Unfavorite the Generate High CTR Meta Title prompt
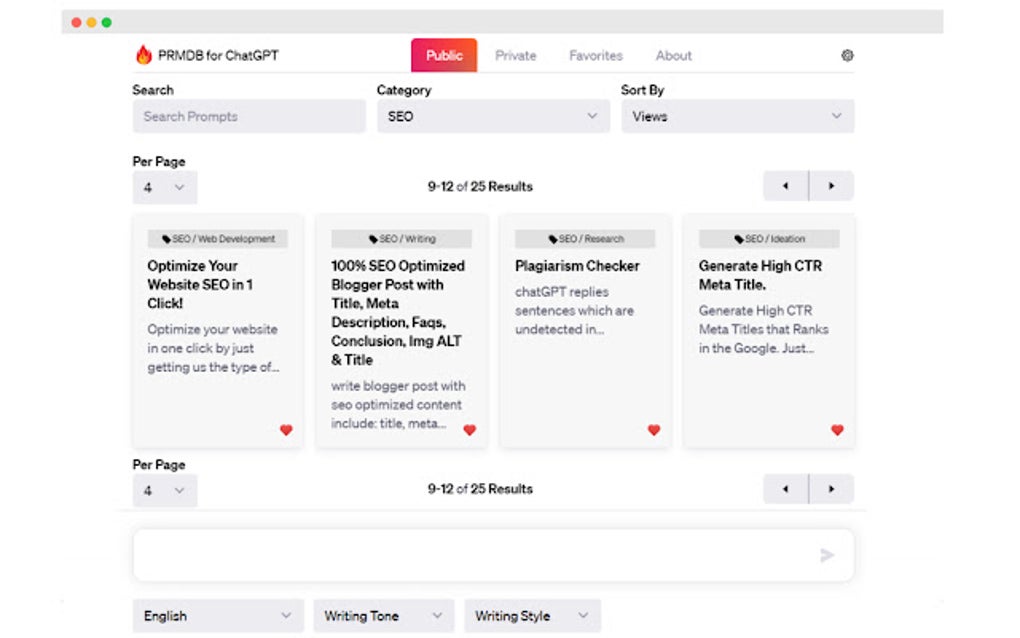1020x638 pixels. point(837,431)
